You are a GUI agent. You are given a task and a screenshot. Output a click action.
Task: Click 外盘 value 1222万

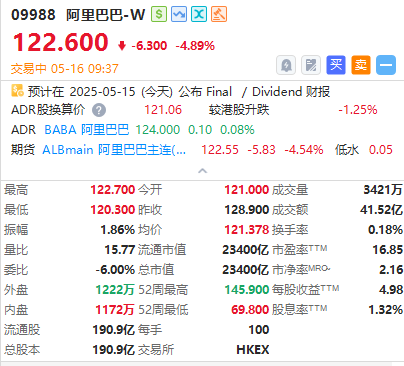tap(115, 290)
